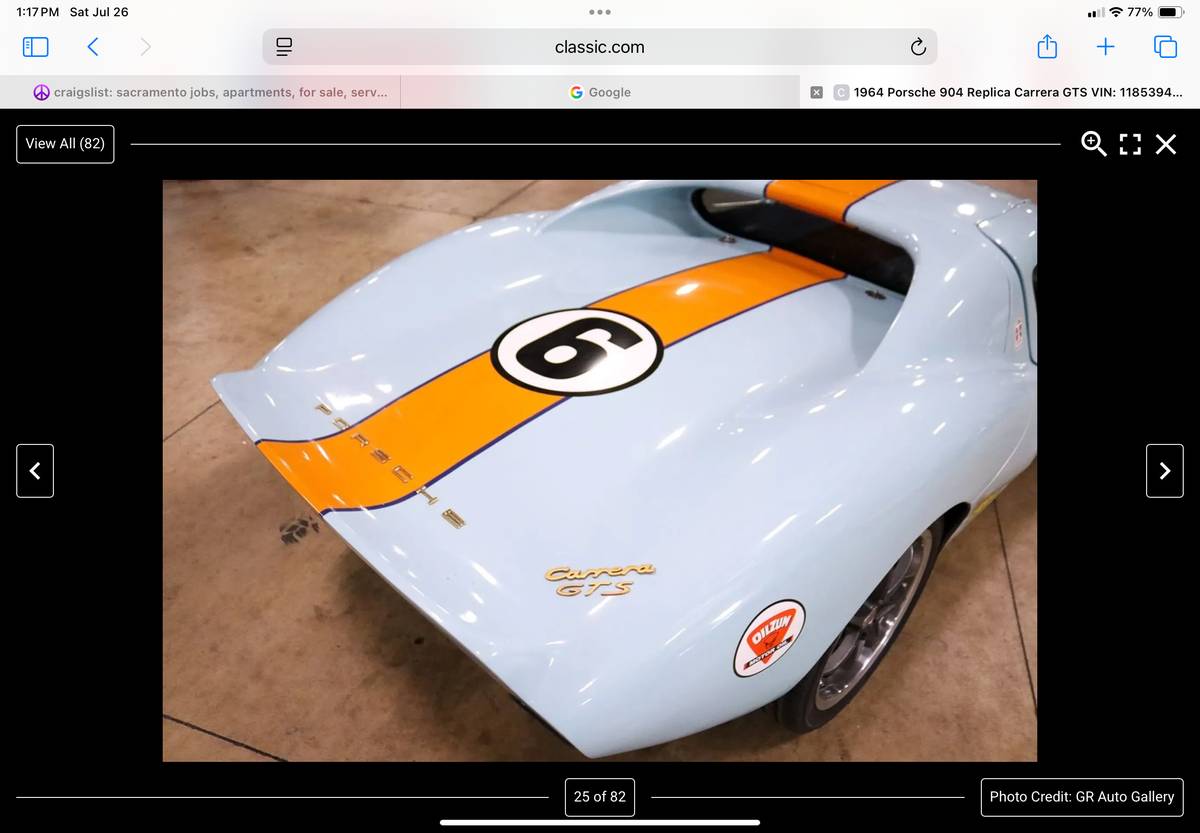Switch to the Google tab

pyautogui.click(x=600, y=92)
